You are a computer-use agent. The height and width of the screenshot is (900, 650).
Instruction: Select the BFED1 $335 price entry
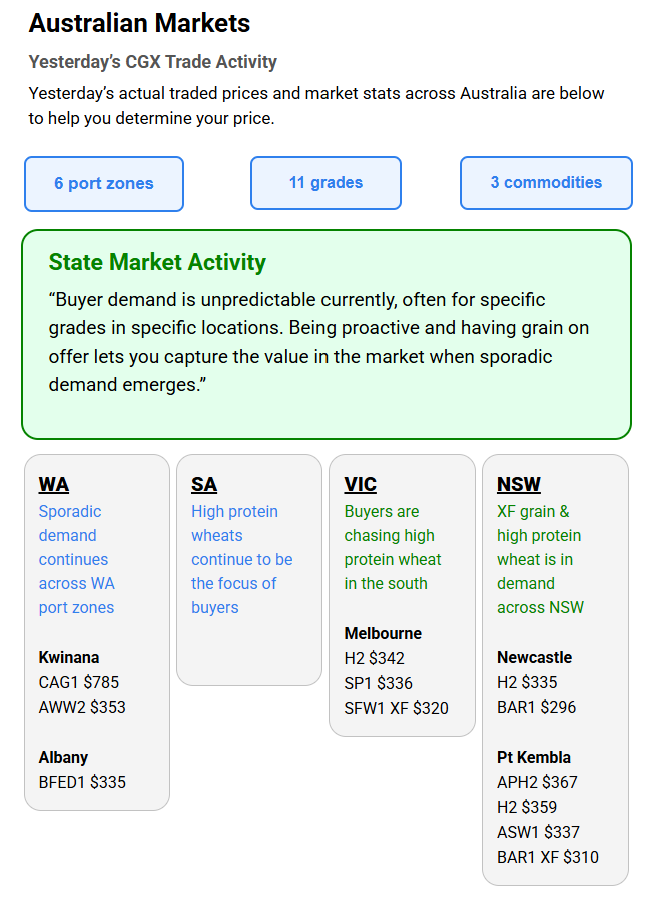tap(82, 782)
